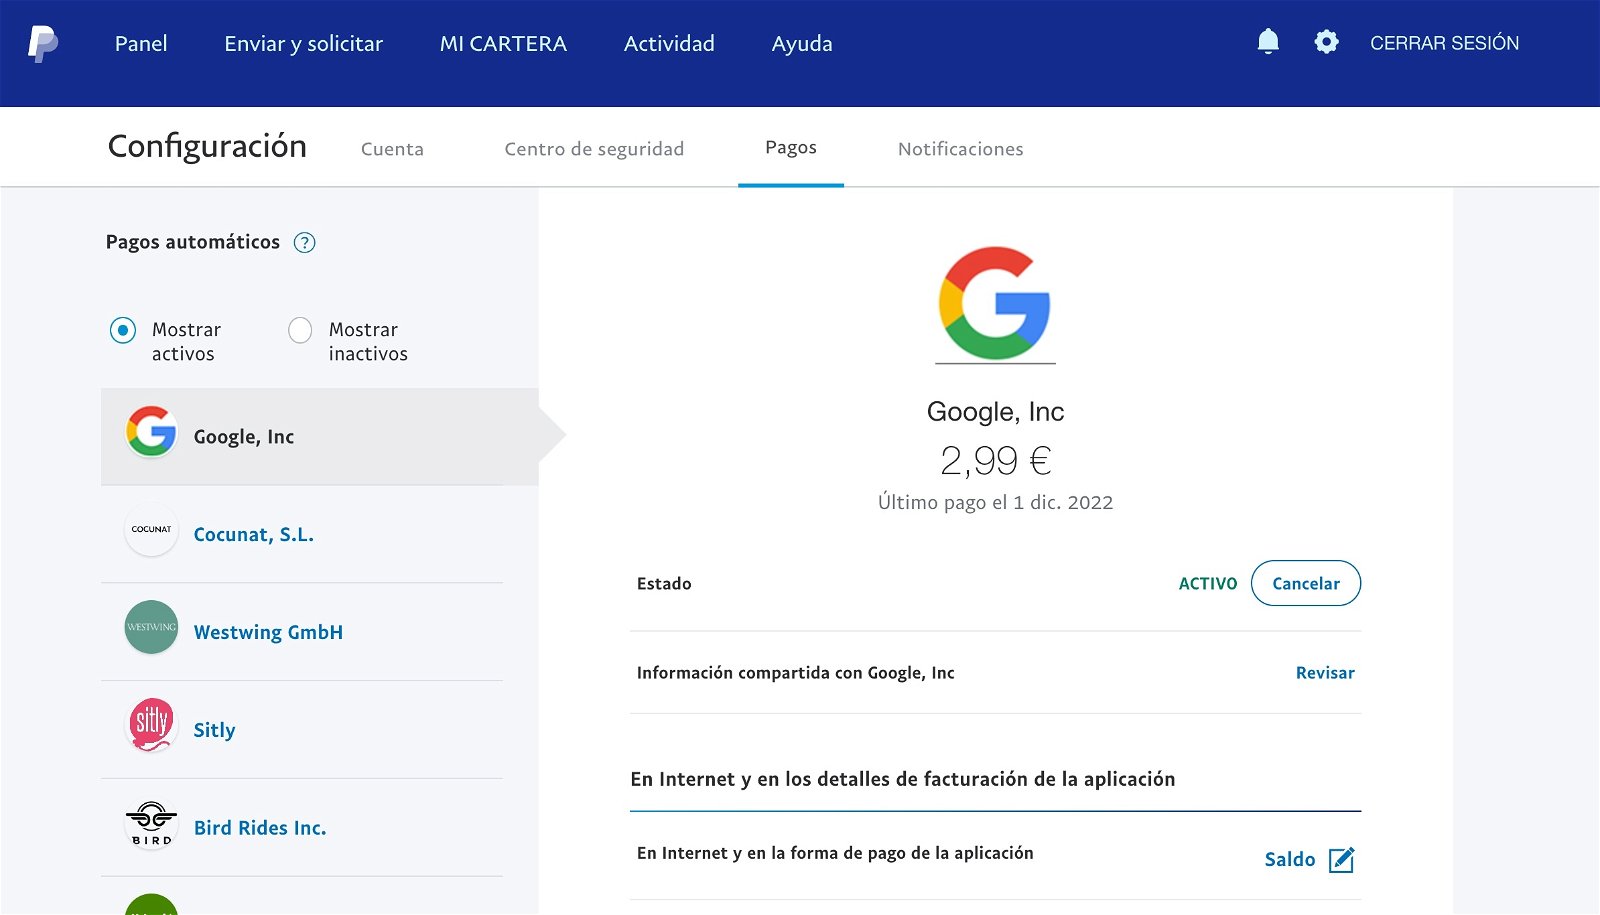Open the Panel menu item
The image size is (1600, 915).
point(141,44)
